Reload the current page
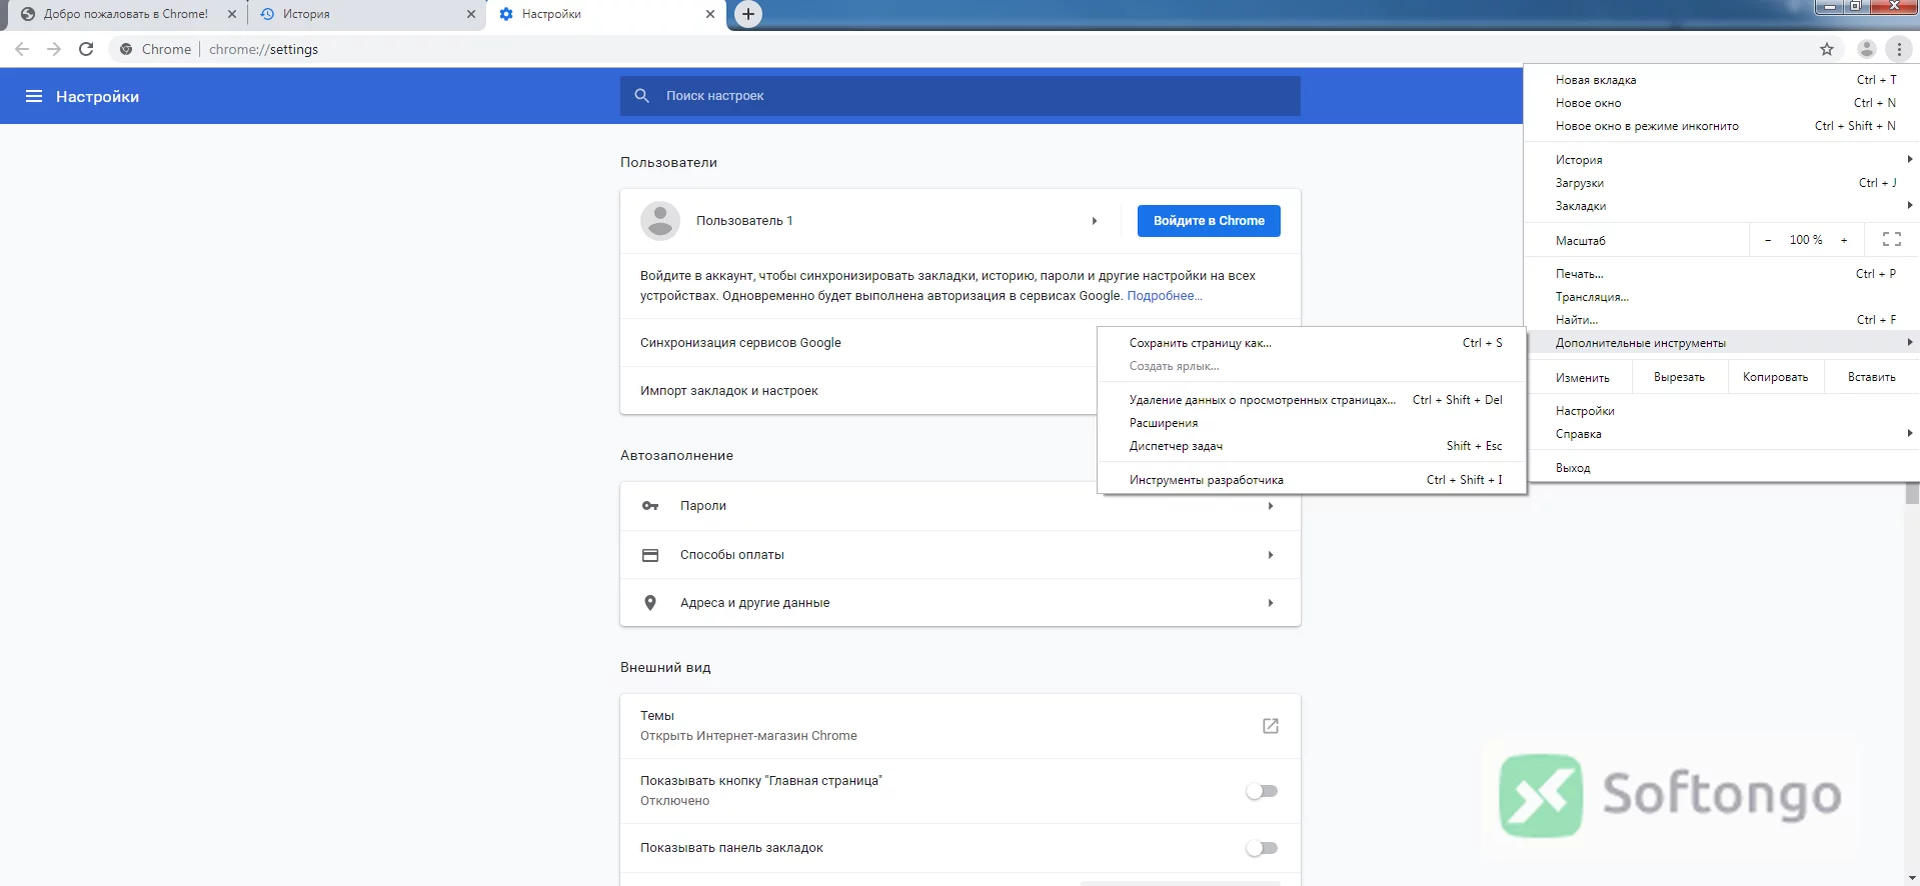Viewport: 1920px width, 886px height. 86,49
